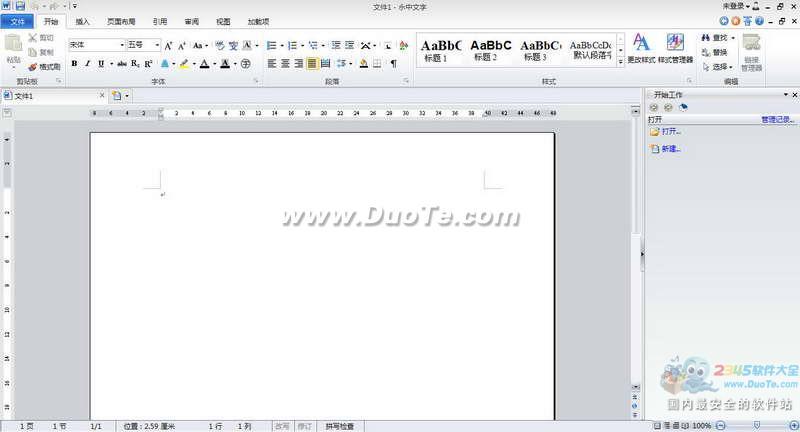
Task: Open the font name dropdown (宋体)
Action: [x=122, y=45]
